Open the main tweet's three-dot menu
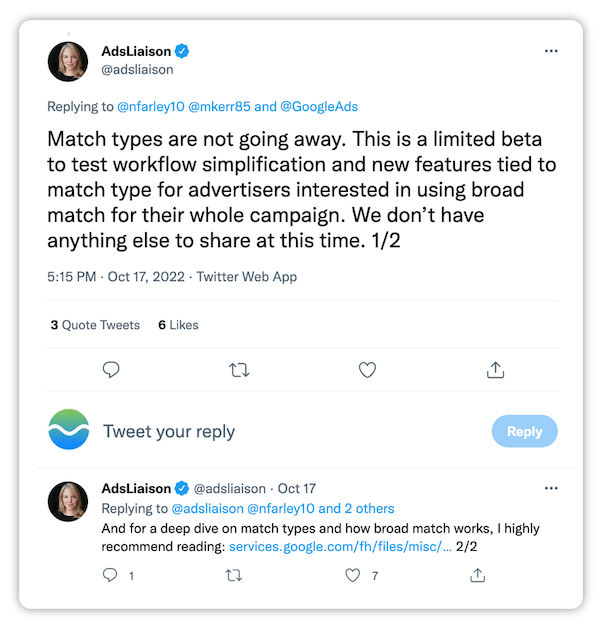The height and width of the screenshot is (624, 600). click(550, 51)
